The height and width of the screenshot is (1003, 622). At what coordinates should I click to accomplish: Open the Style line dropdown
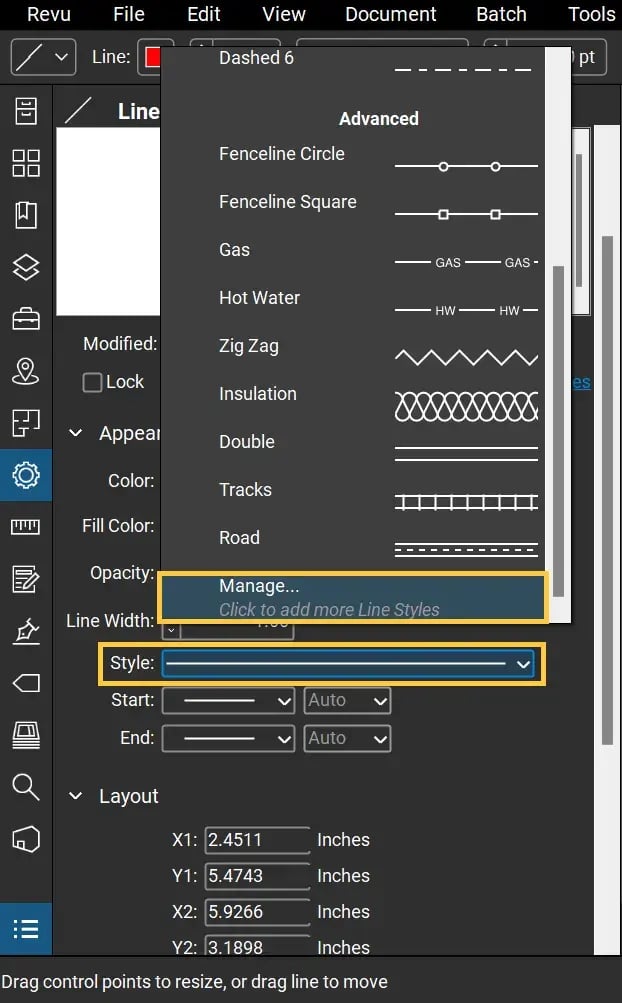(x=348, y=664)
